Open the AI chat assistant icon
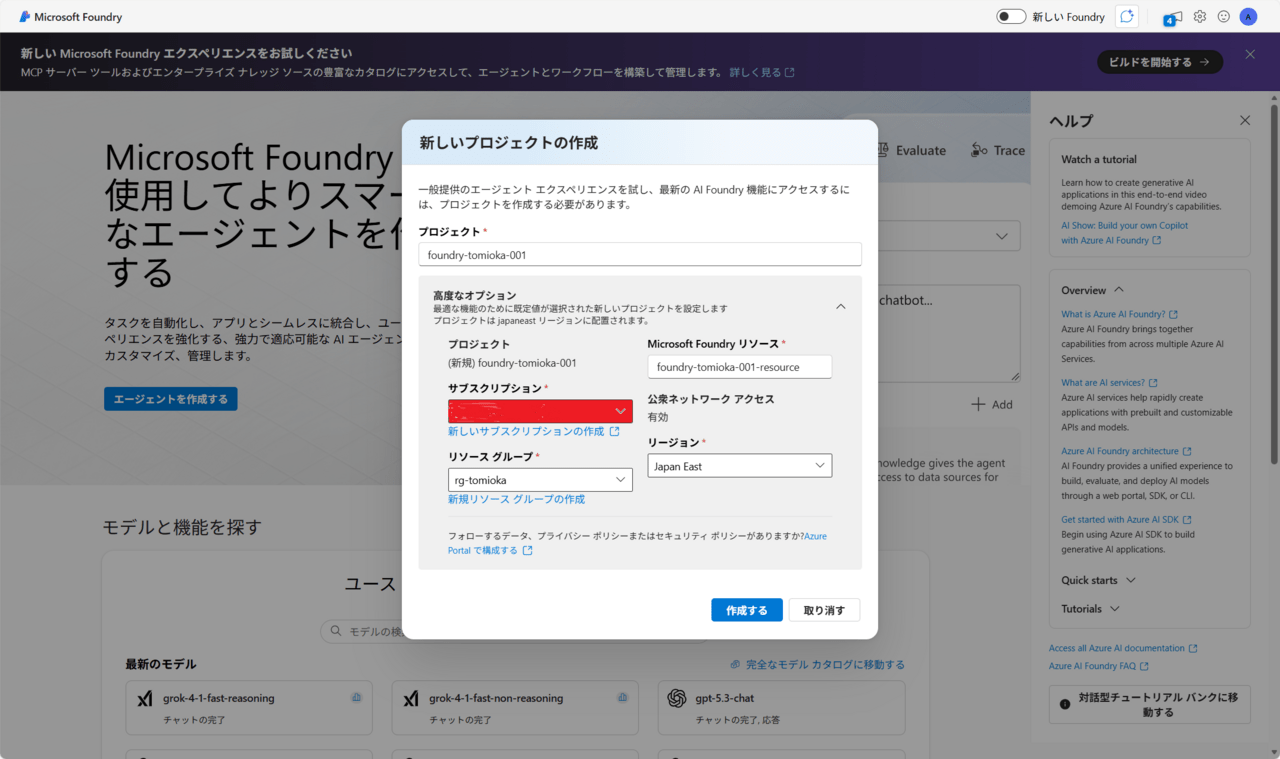Viewport: 1280px width, 759px height. 1128,16
